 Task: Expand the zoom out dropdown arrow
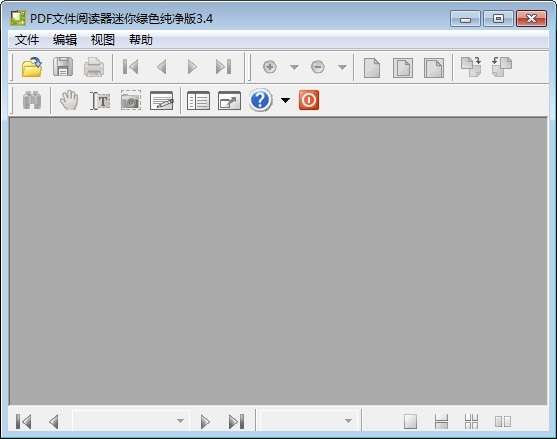tap(342, 67)
